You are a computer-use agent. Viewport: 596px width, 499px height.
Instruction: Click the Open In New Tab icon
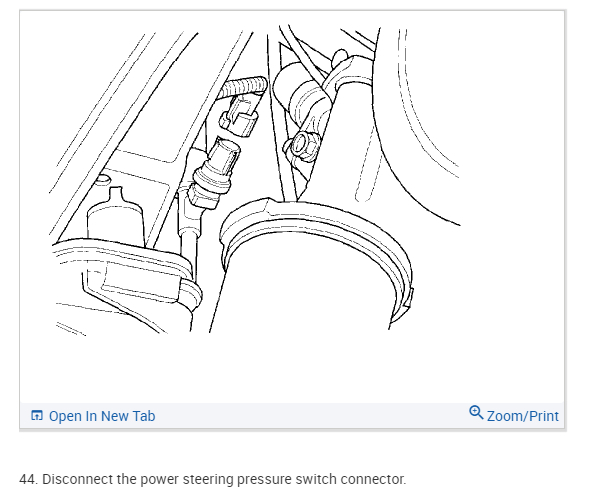[x=36, y=415]
